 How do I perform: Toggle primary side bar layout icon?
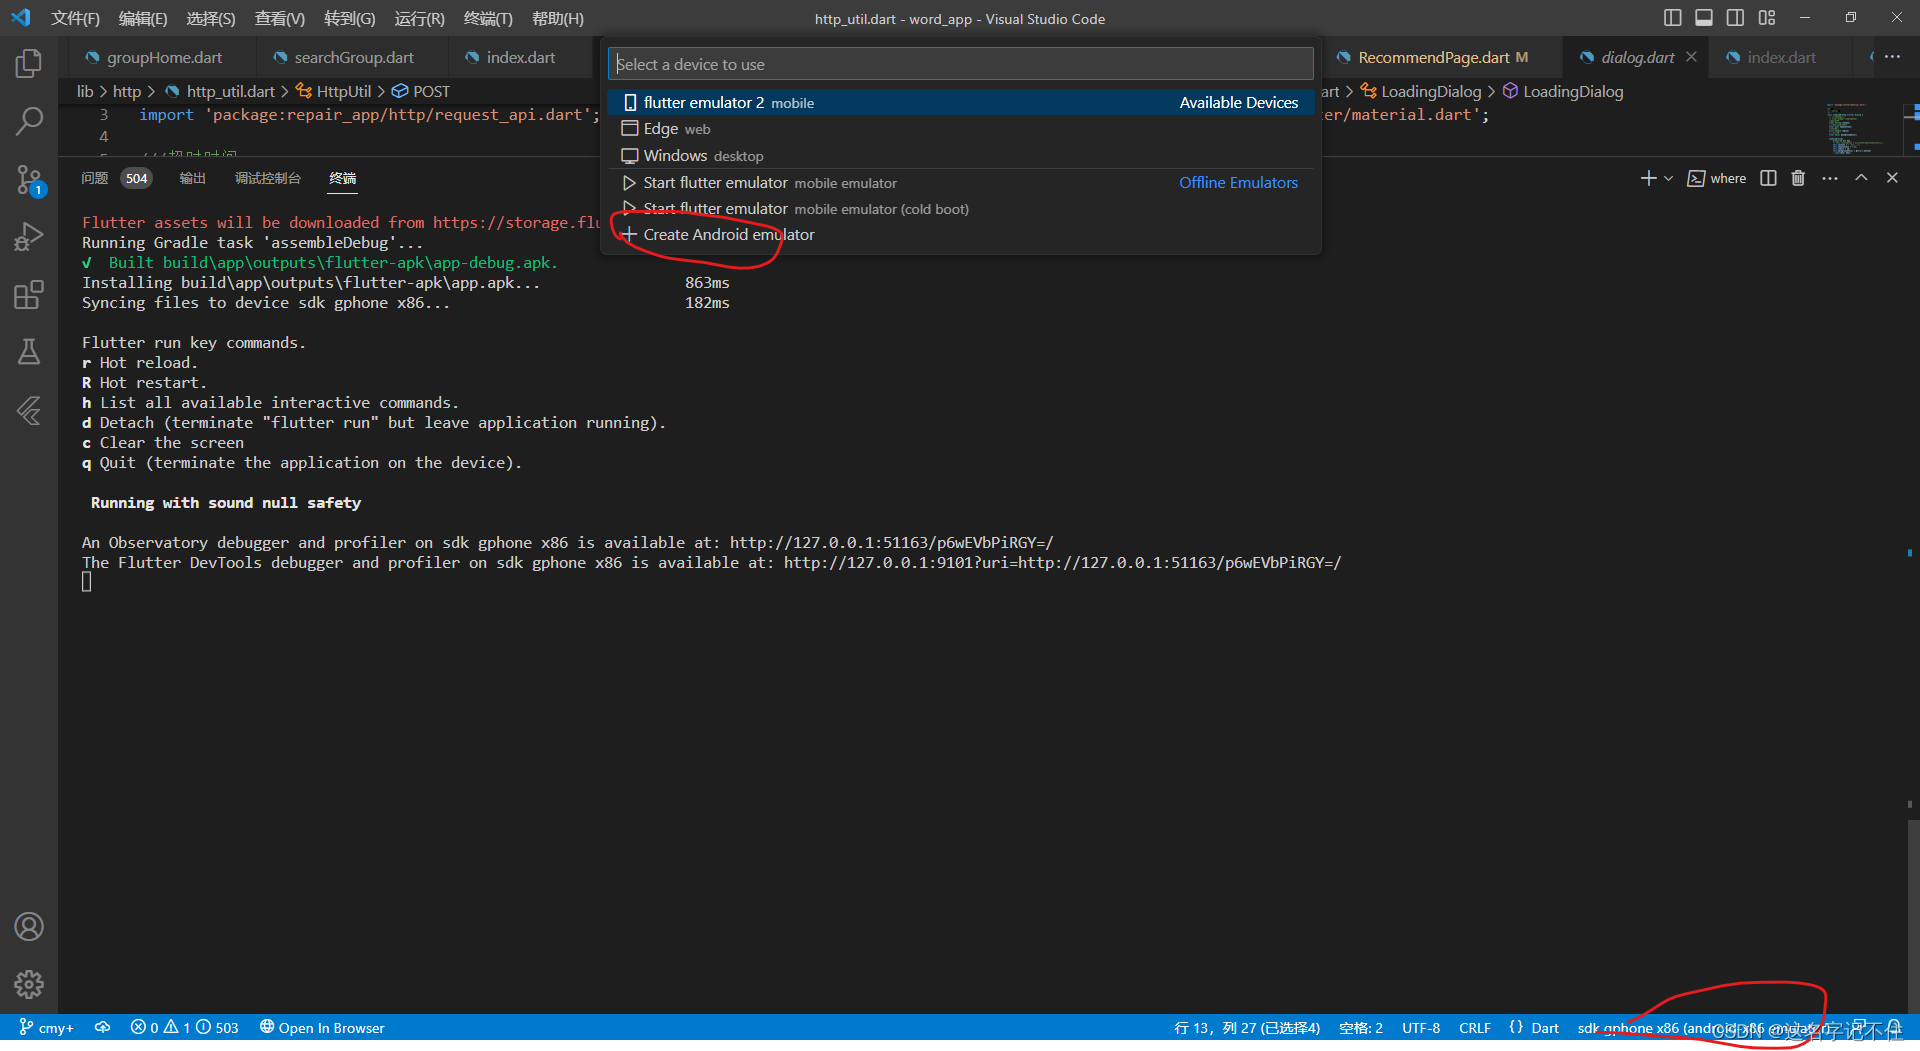click(1672, 18)
